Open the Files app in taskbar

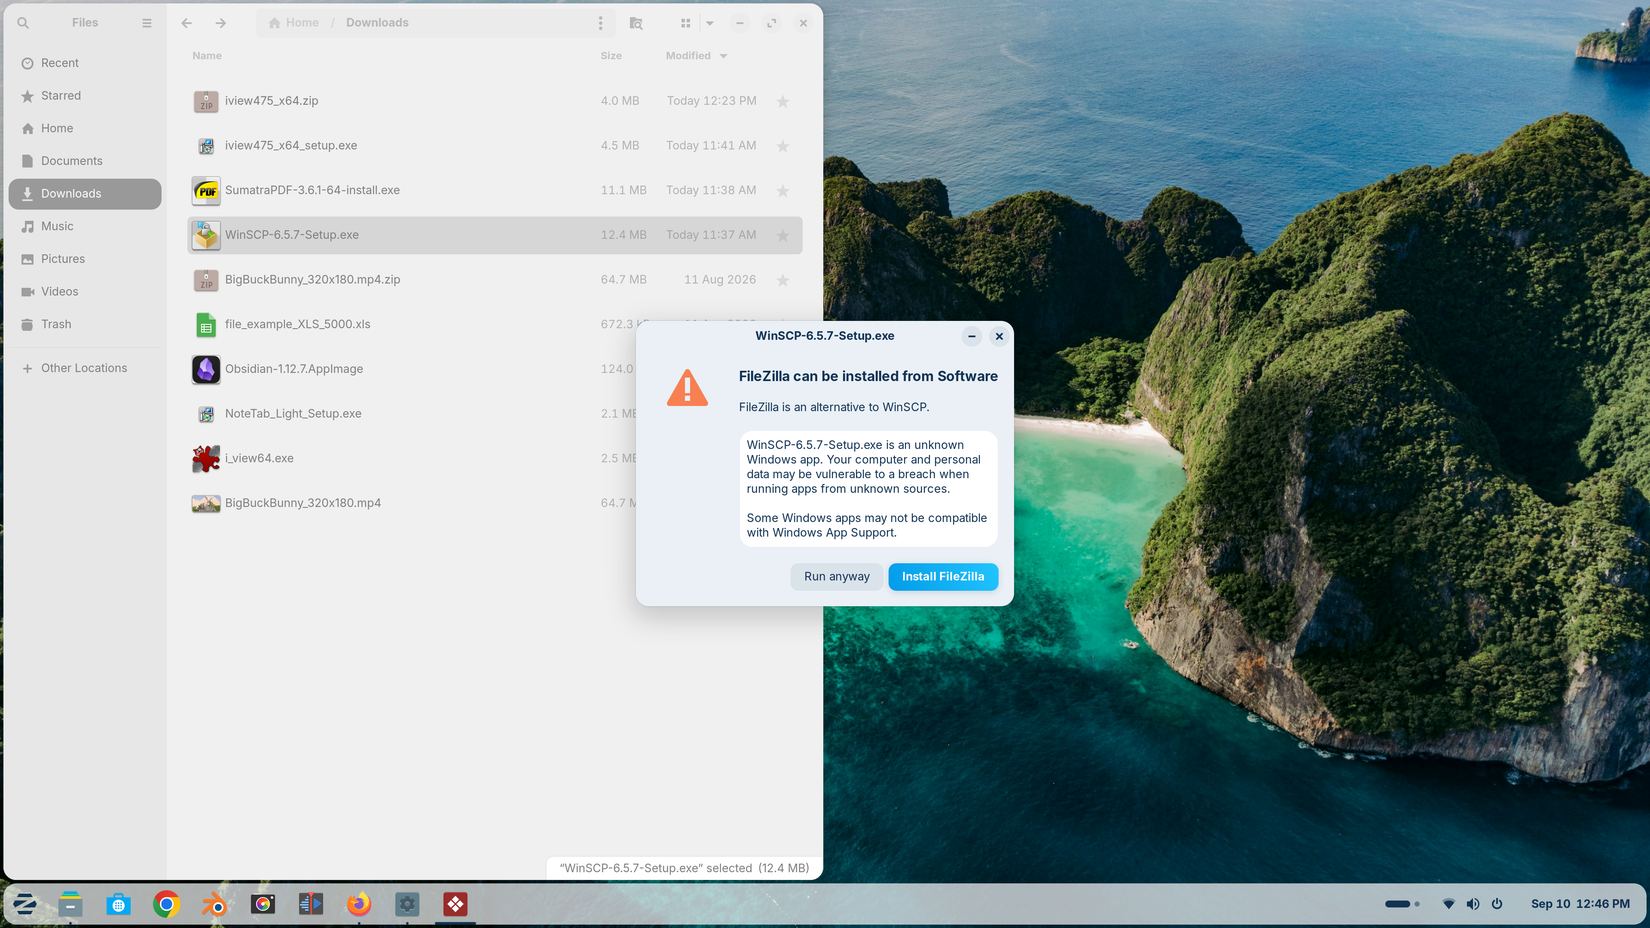point(70,905)
